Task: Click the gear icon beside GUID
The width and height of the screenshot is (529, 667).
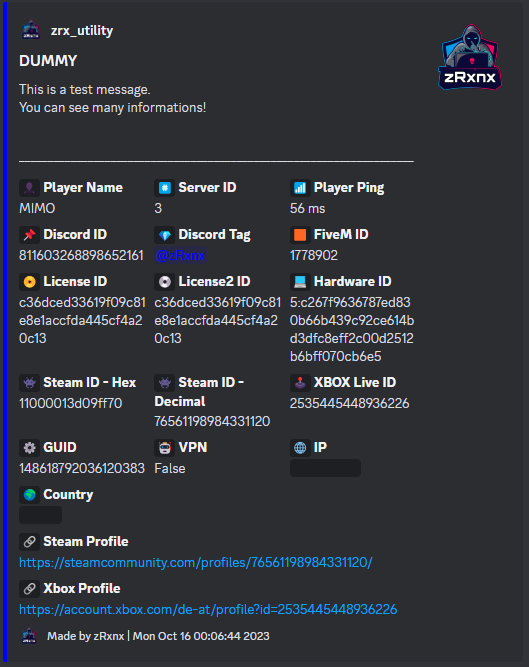Action: pos(29,448)
